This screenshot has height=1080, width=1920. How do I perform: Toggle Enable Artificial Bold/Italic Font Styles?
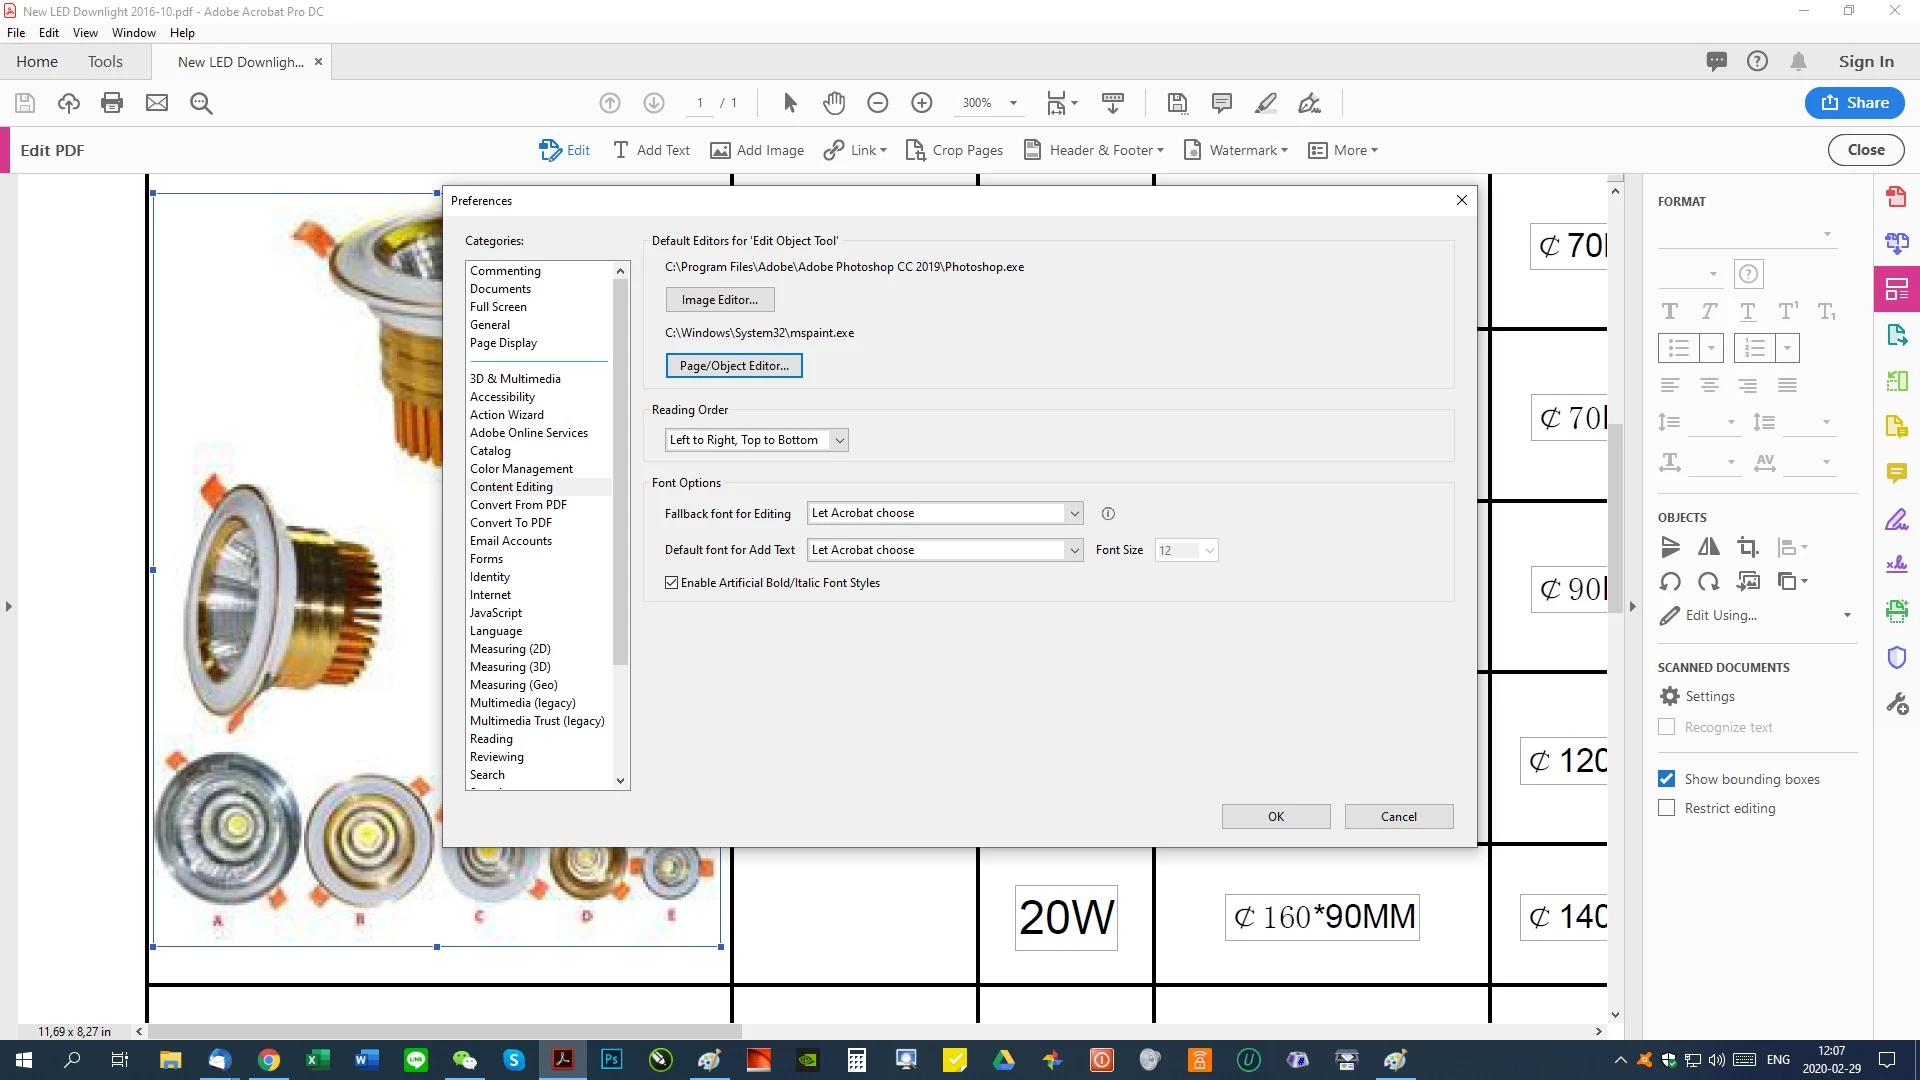tap(672, 583)
